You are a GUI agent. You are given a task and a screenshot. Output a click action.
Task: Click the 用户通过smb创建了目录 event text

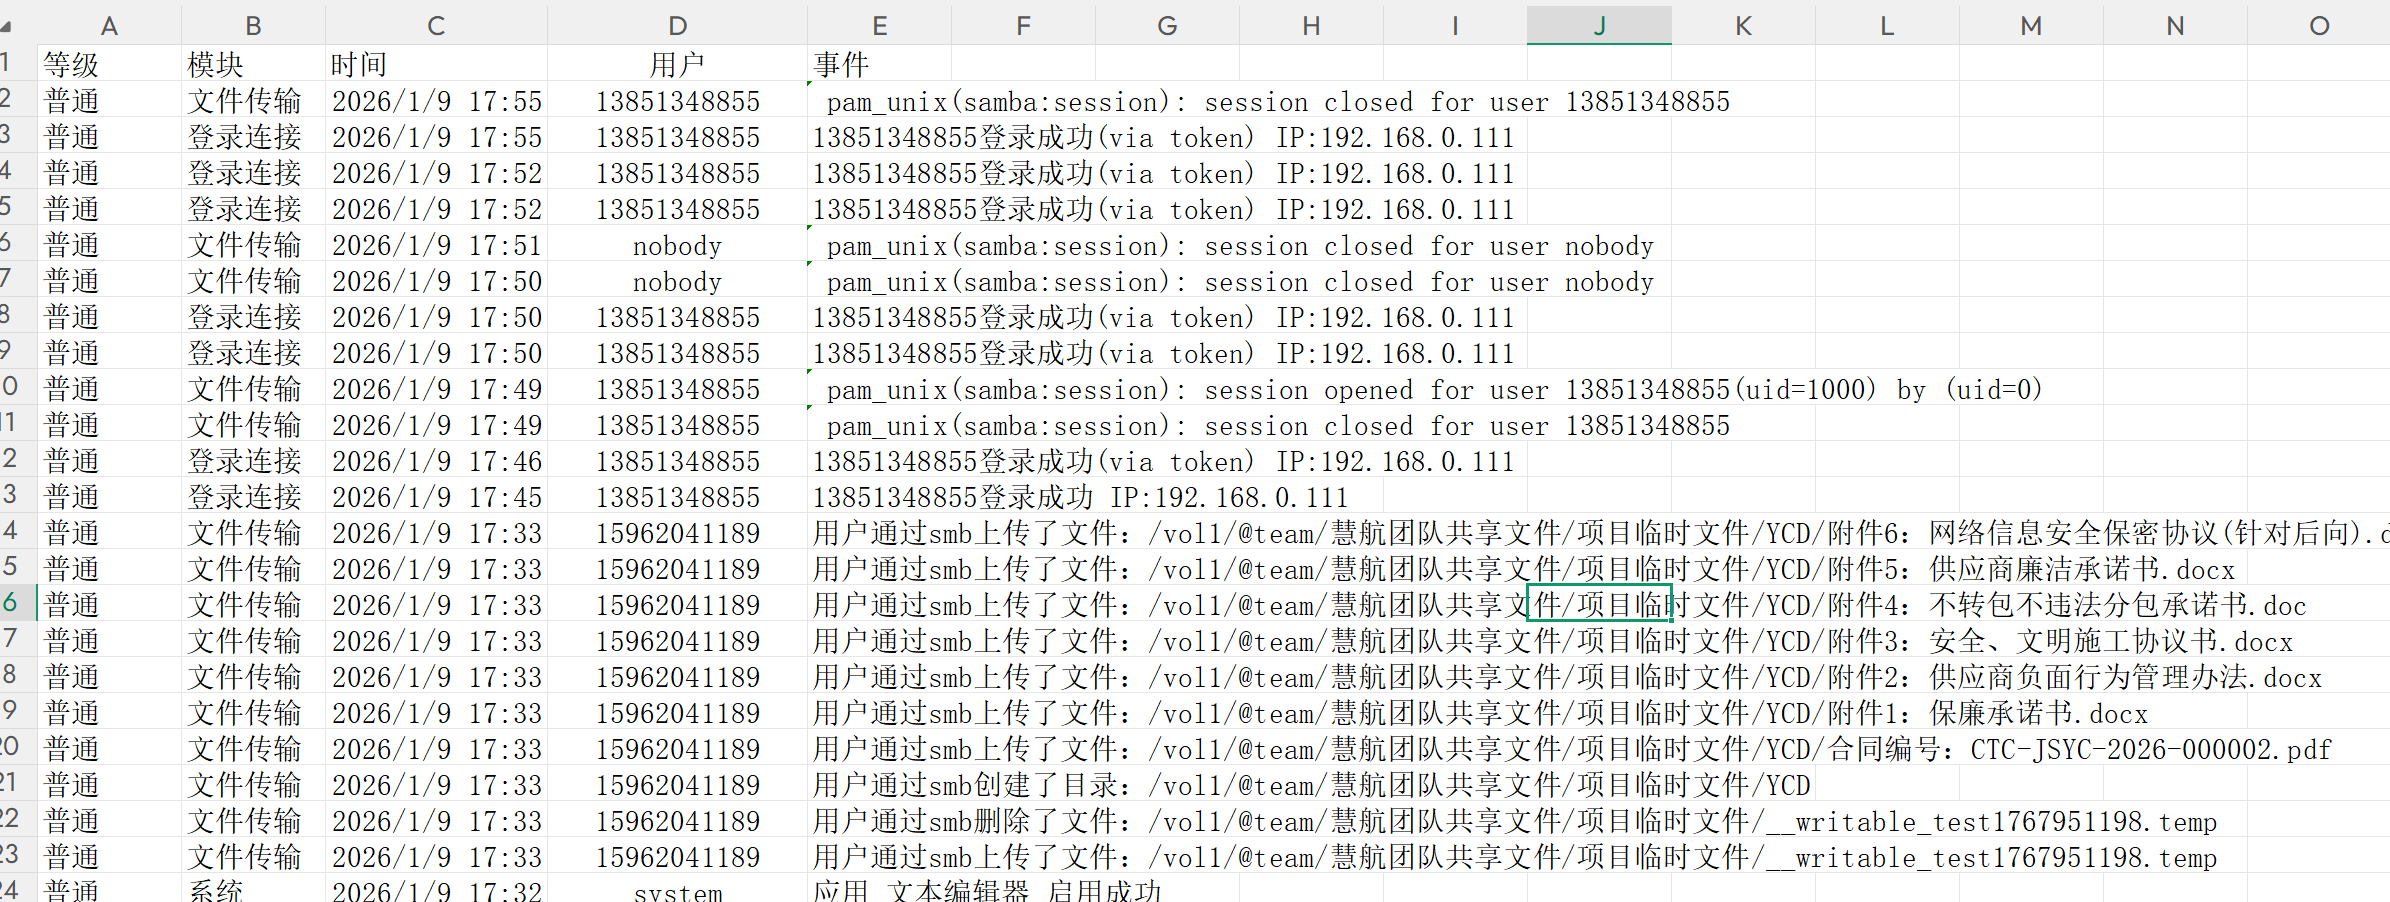click(1311, 785)
